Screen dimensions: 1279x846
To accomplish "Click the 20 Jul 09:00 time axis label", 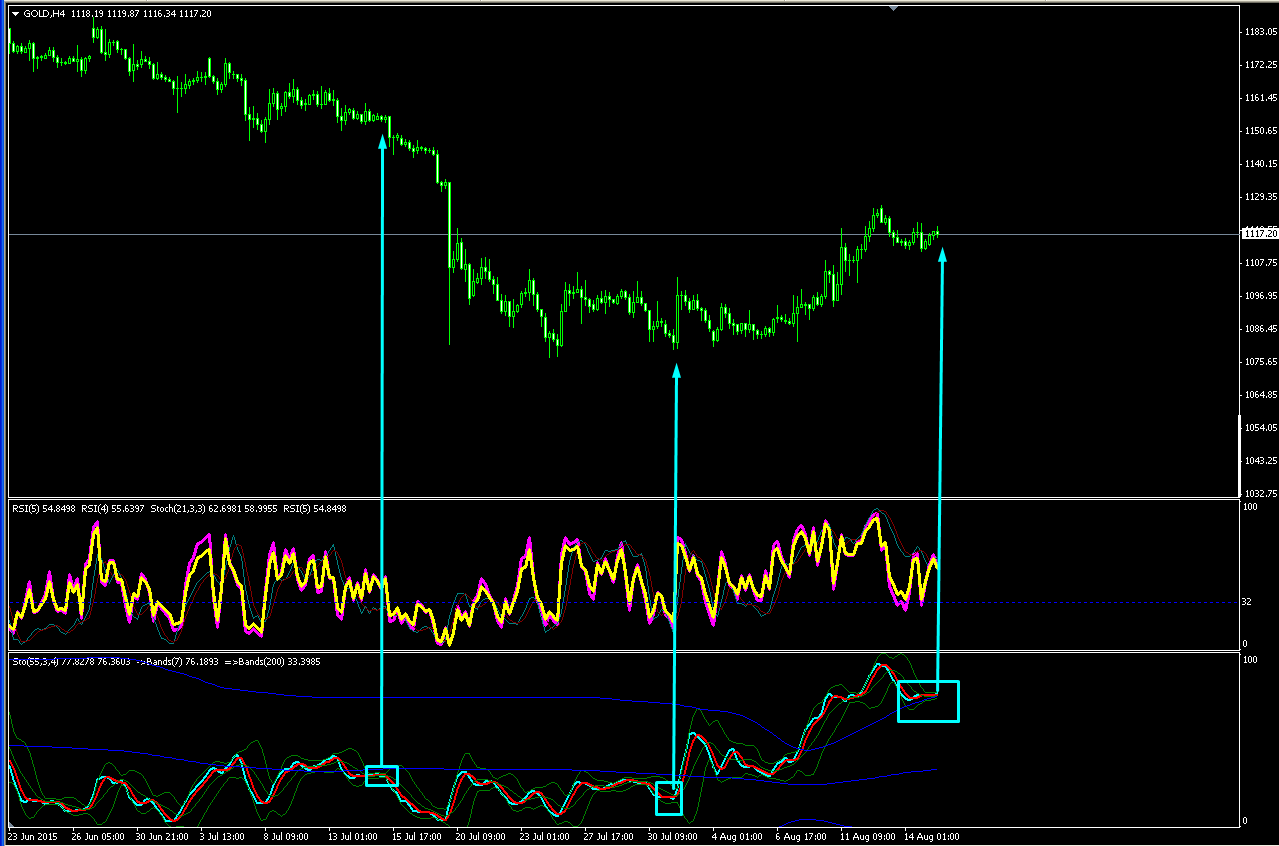I will tap(482, 835).
